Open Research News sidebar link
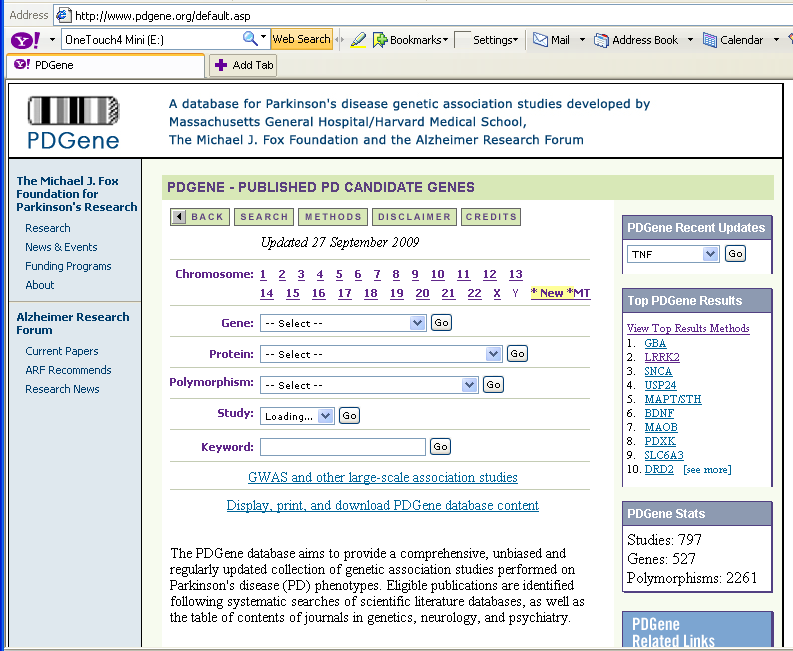Screen dimensions: 793x651 [x=62, y=389]
